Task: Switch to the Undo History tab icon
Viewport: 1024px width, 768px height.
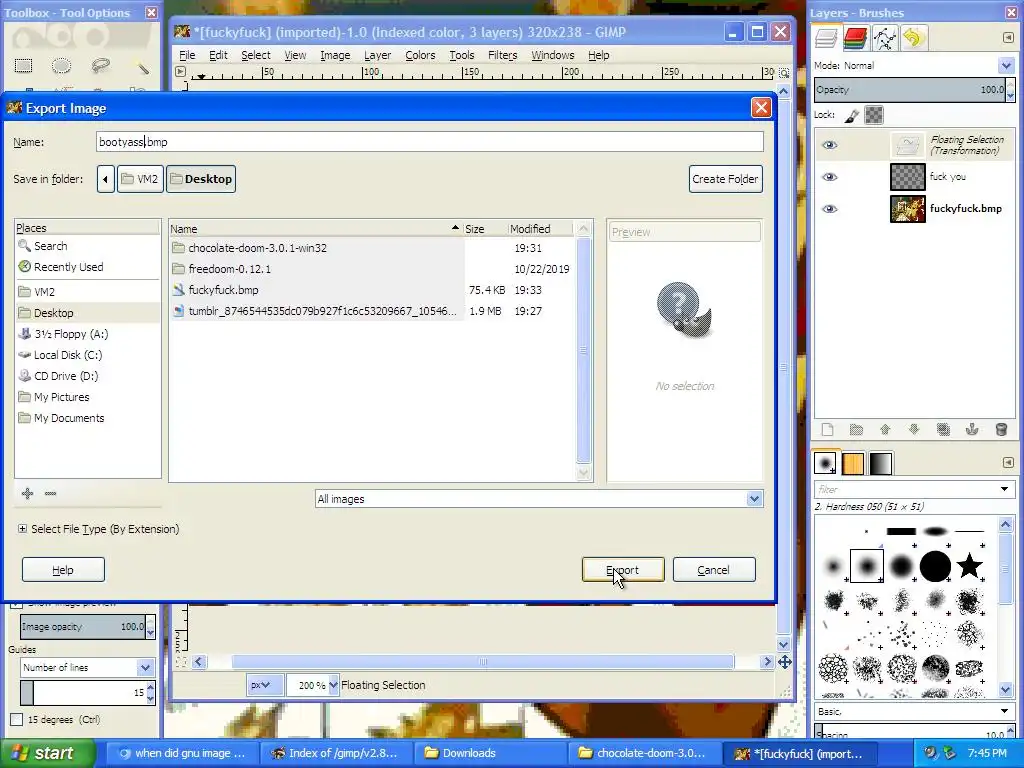Action: point(913,39)
